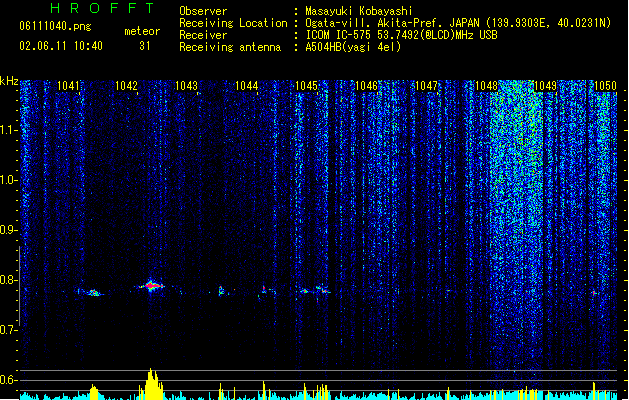Click the Receiver label
Viewport: 629px width, 400px height.
coord(203,35)
